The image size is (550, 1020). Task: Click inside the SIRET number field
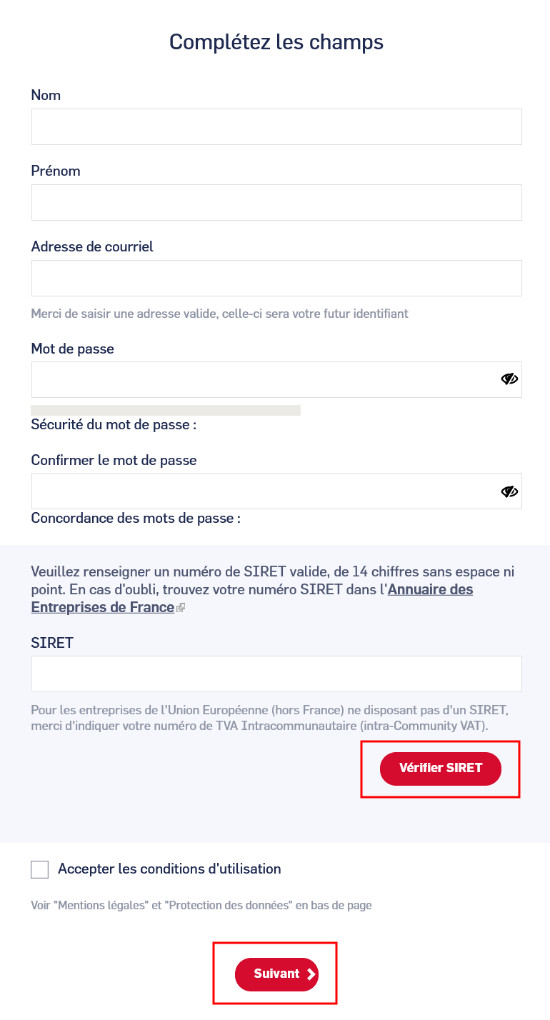coord(276,673)
